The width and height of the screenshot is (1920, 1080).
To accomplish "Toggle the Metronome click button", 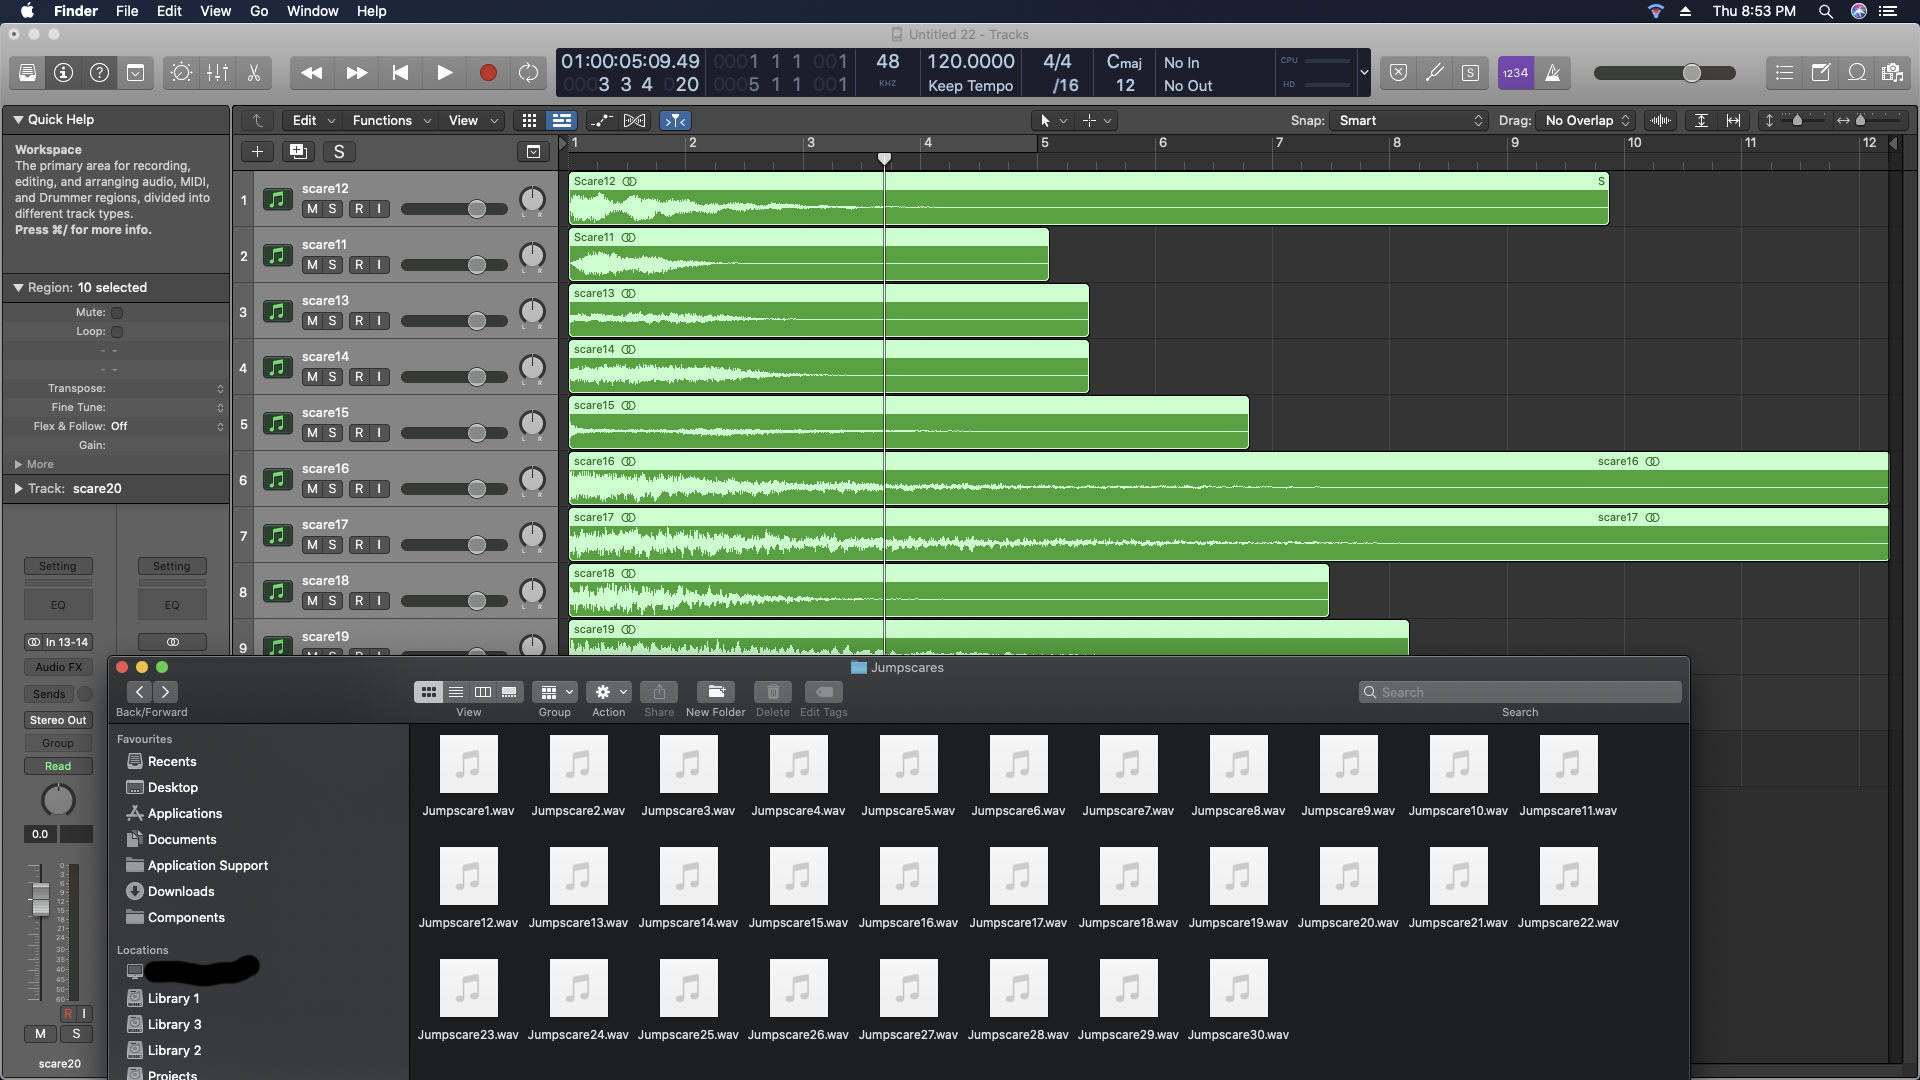I will (1553, 73).
